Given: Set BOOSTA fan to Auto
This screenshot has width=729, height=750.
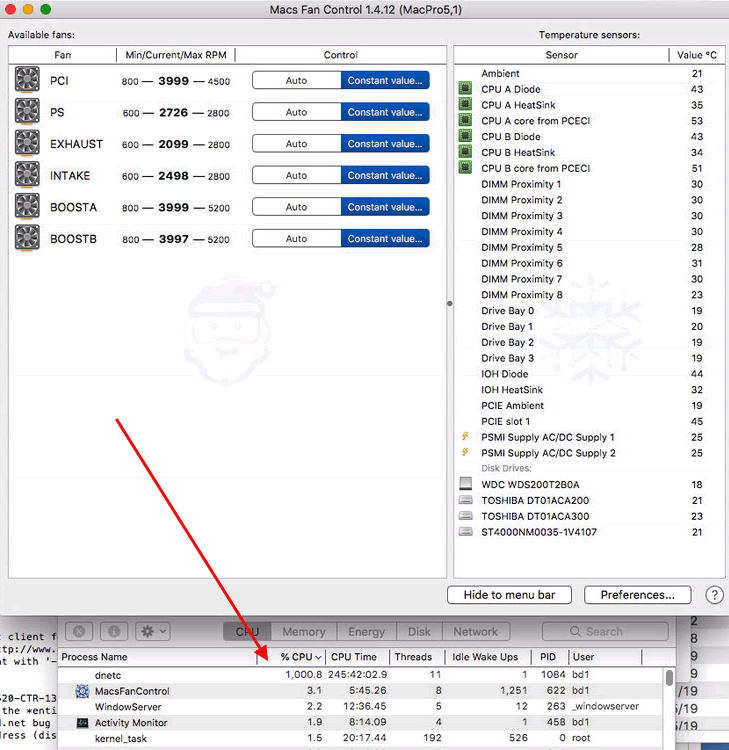Looking at the screenshot, I should pos(297,207).
